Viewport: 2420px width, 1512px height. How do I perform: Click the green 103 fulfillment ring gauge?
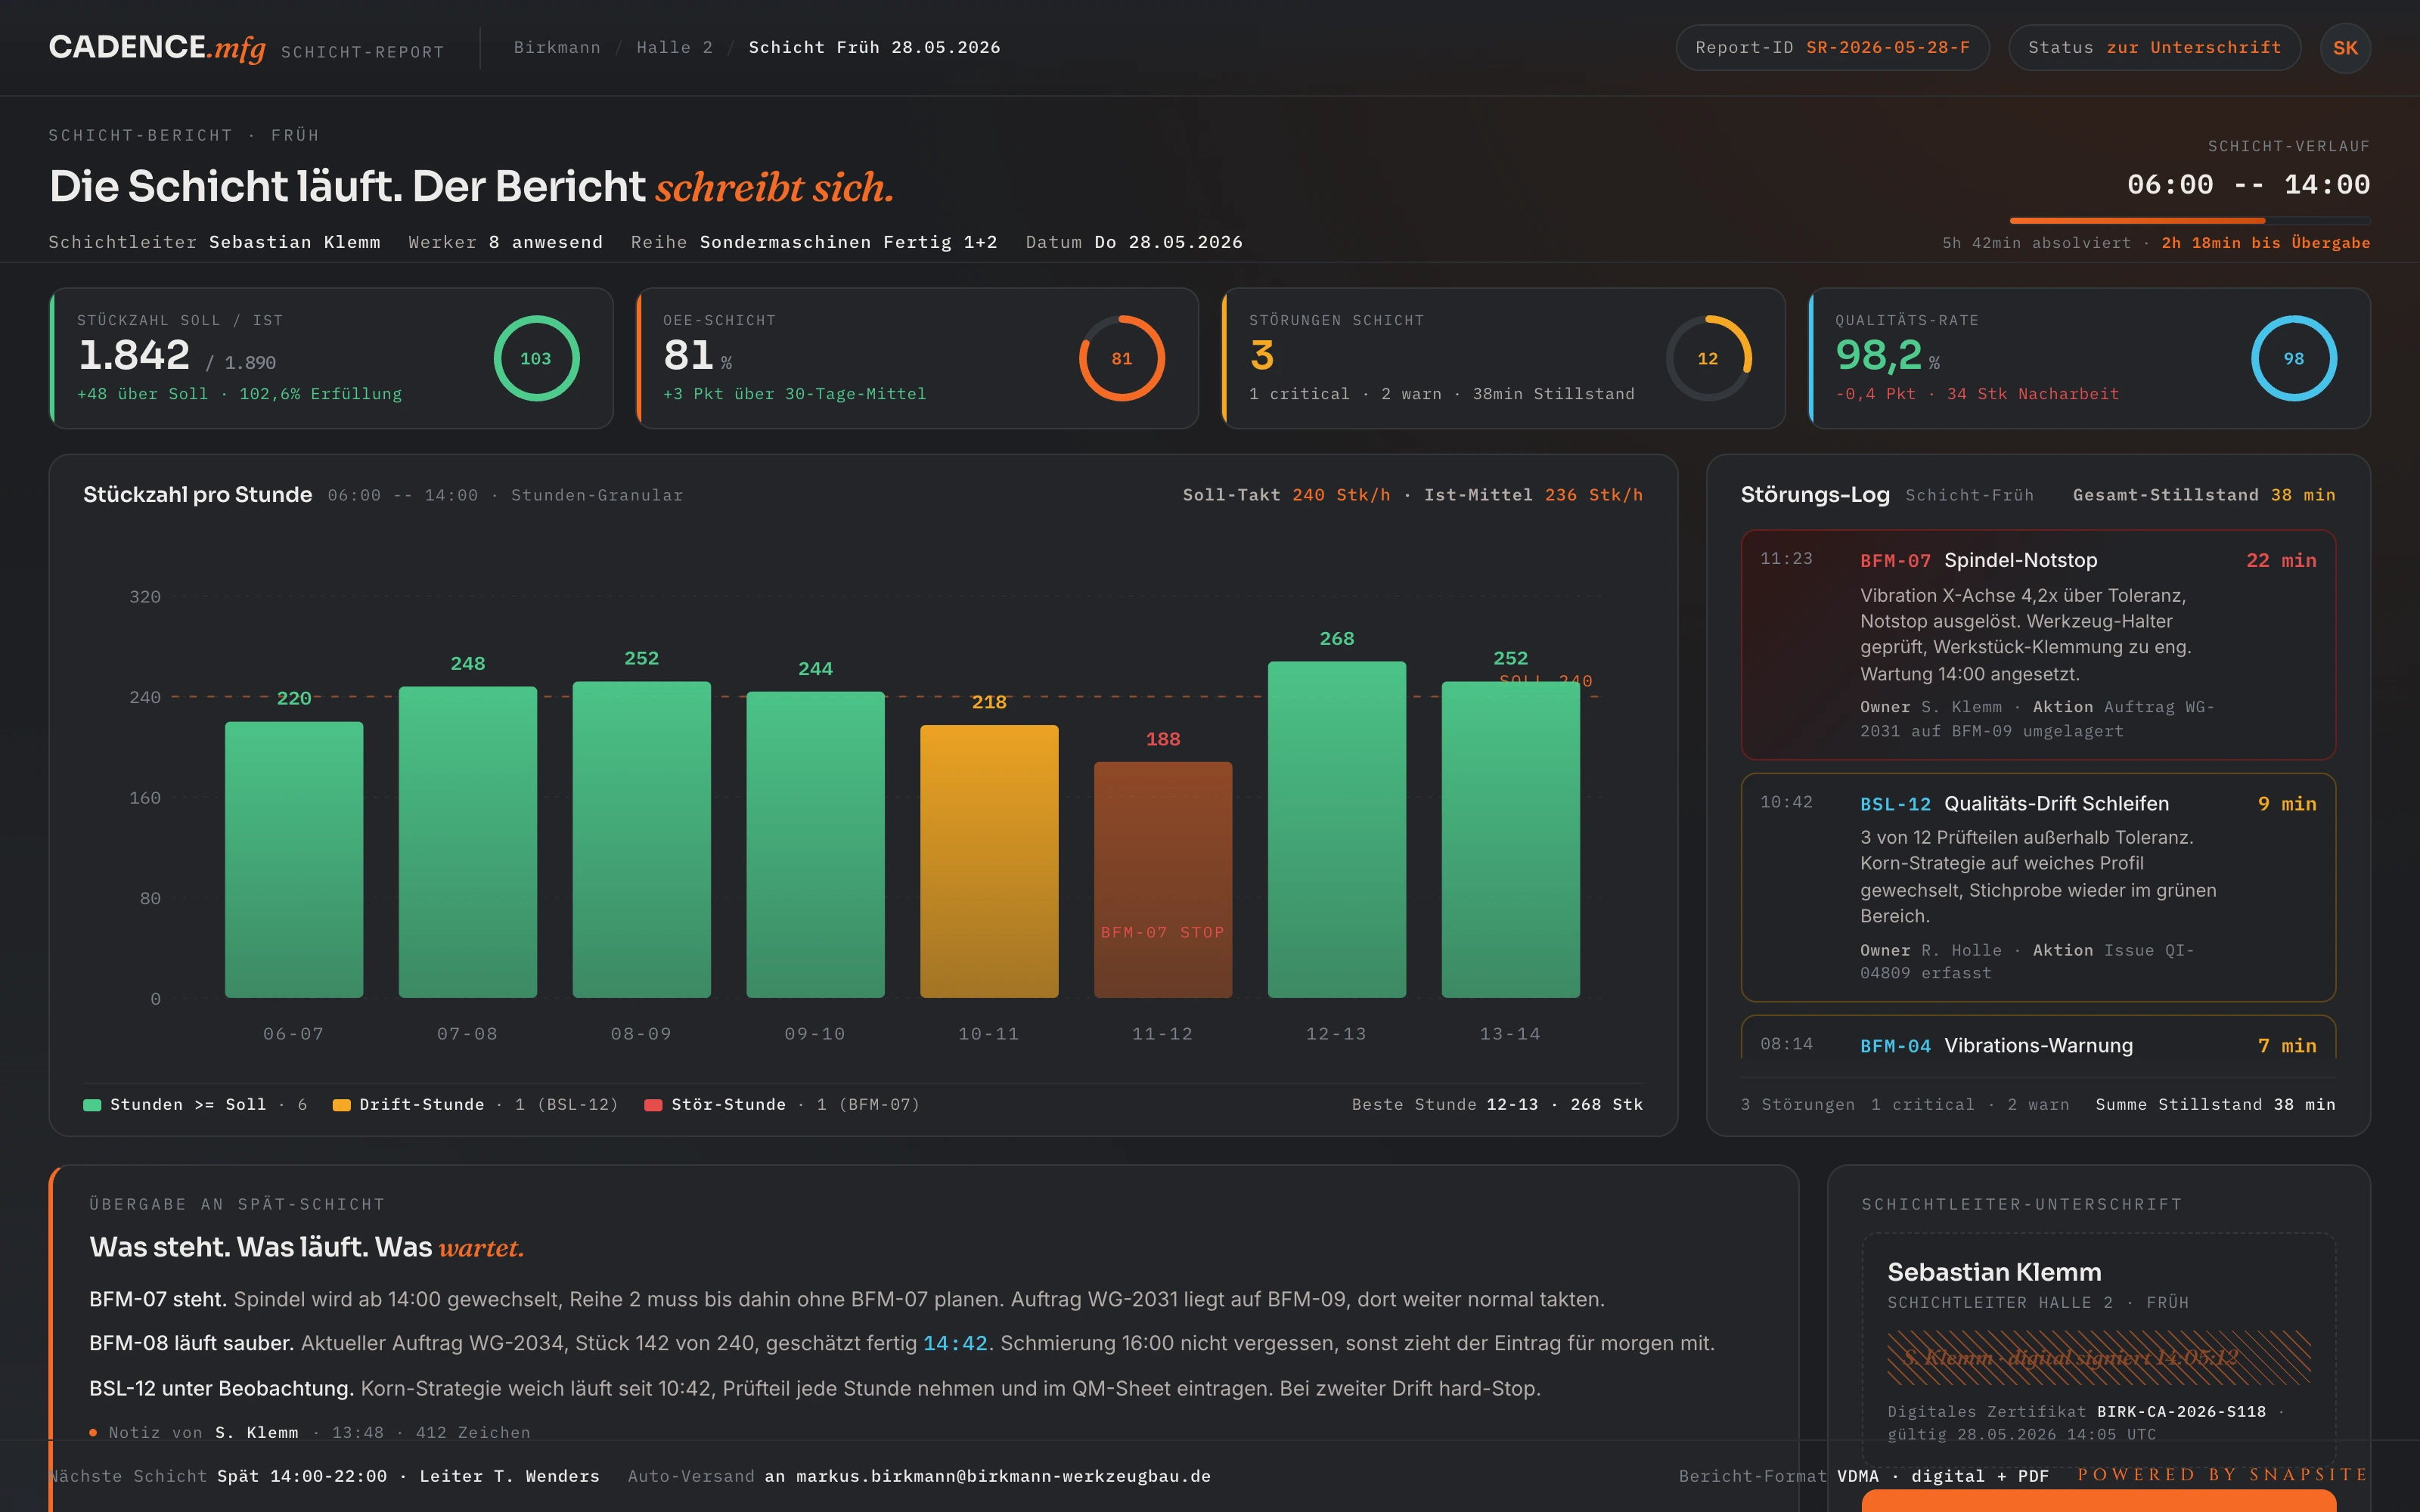(536, 358)
